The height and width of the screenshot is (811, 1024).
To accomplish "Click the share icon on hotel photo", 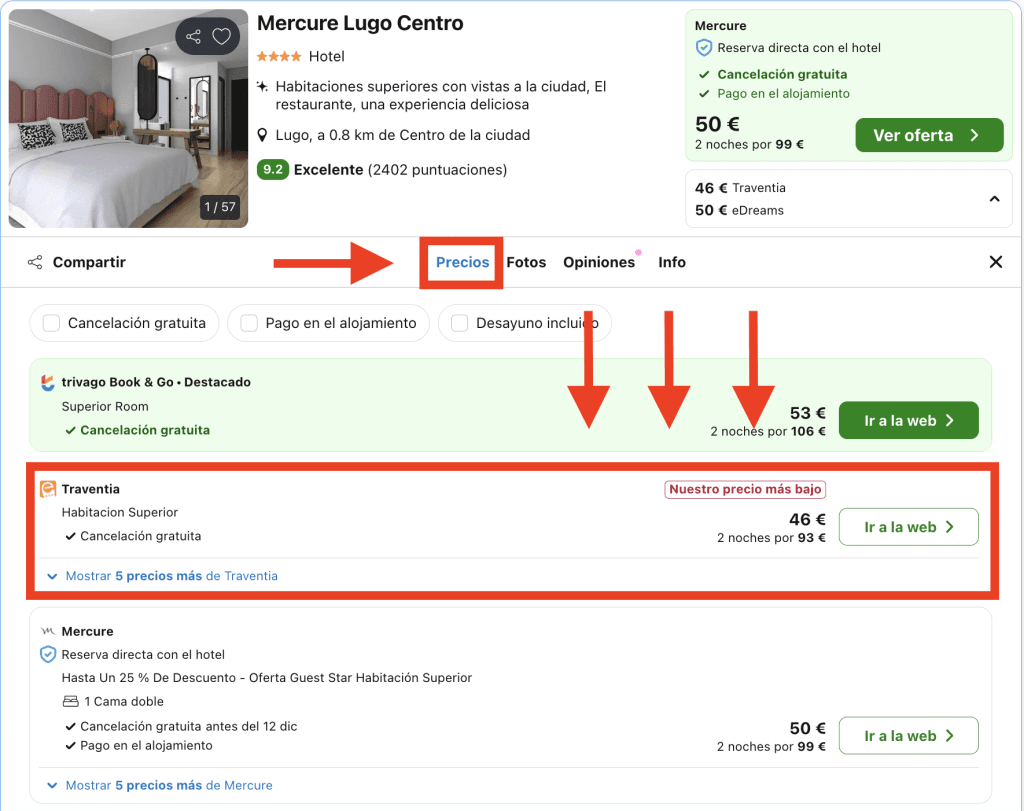I will click(194, 37).
